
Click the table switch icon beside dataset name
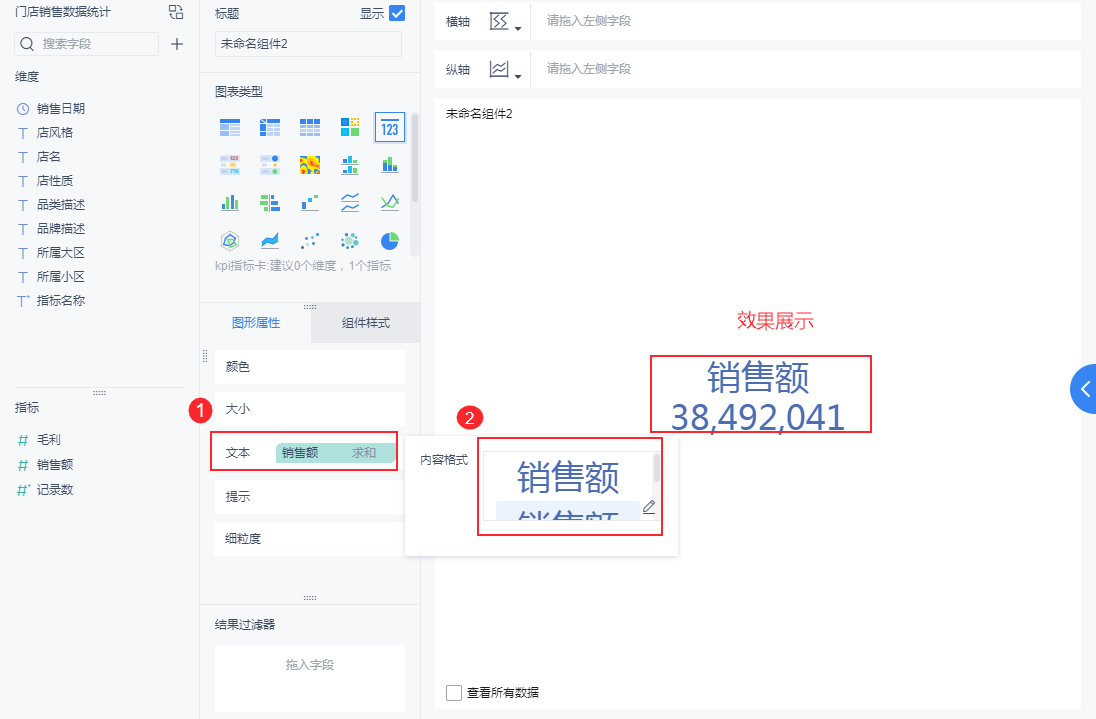(176, 12)
